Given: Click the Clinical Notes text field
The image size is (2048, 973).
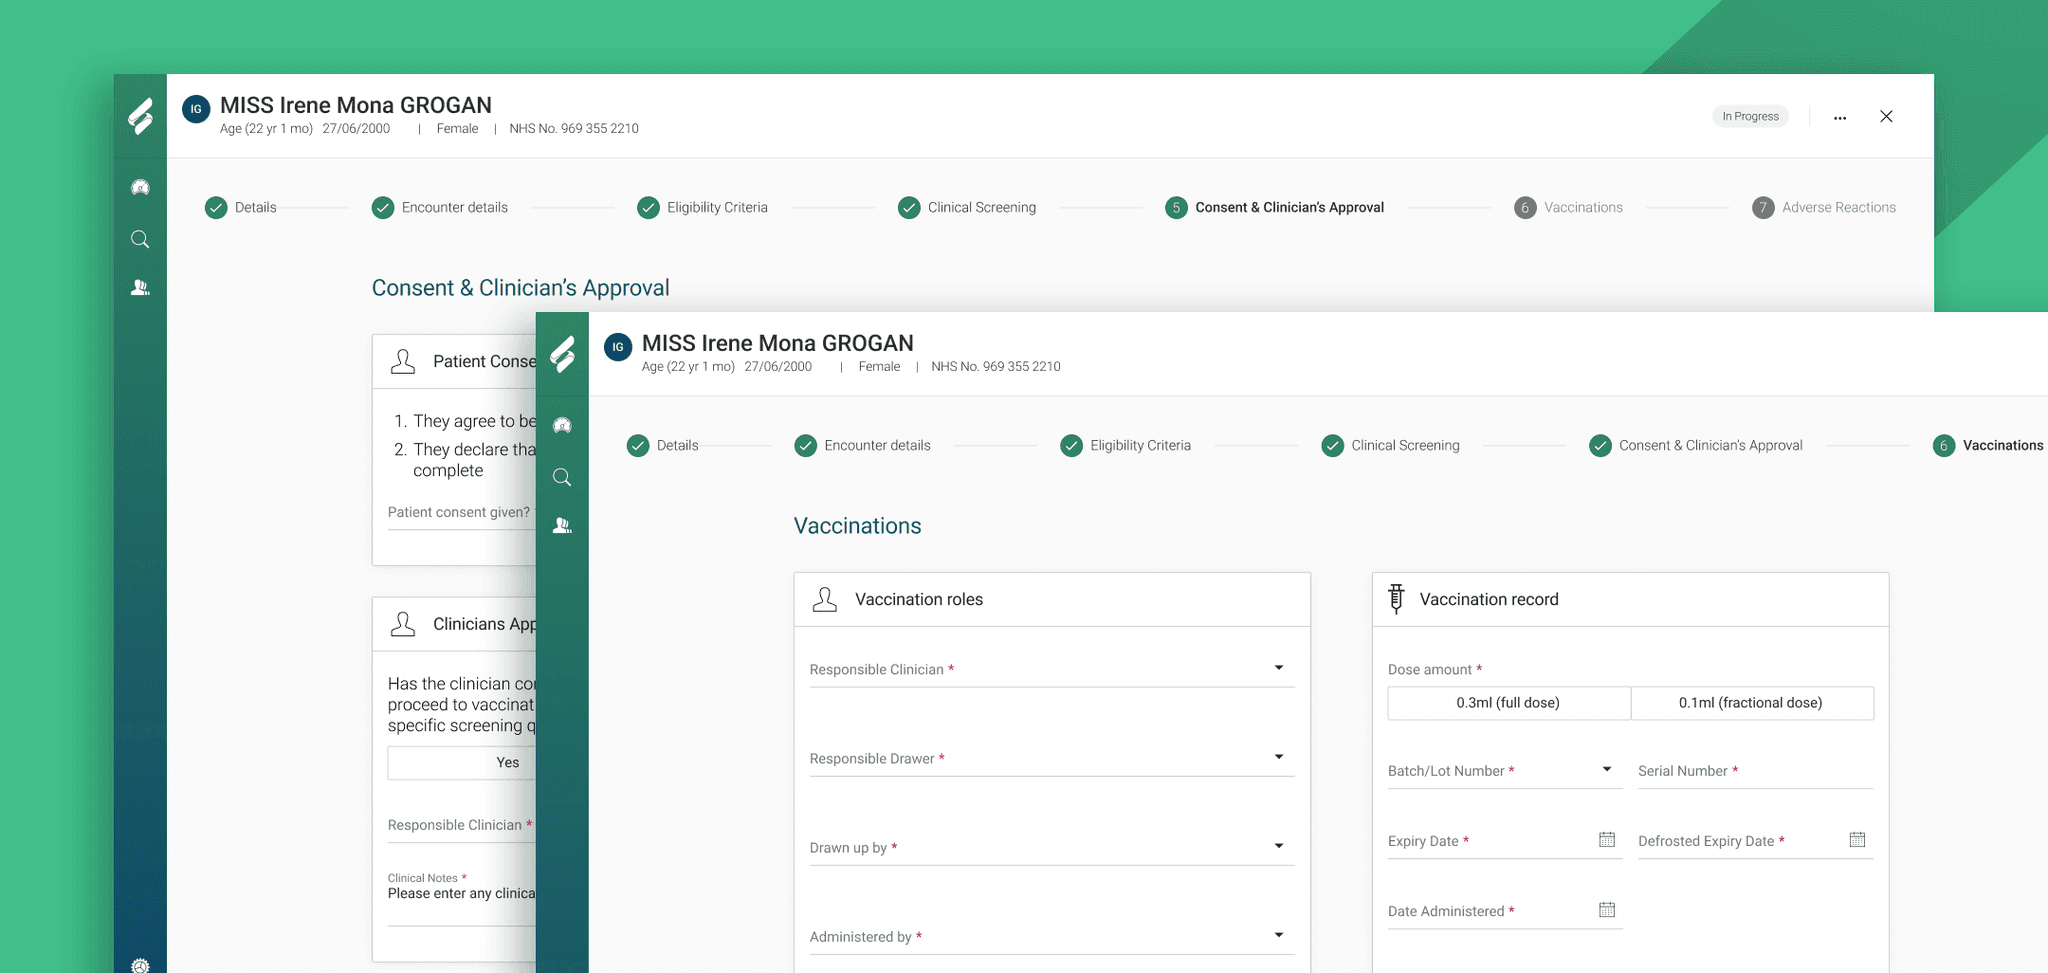Looking at the screenshot, I should coord(462,898).
